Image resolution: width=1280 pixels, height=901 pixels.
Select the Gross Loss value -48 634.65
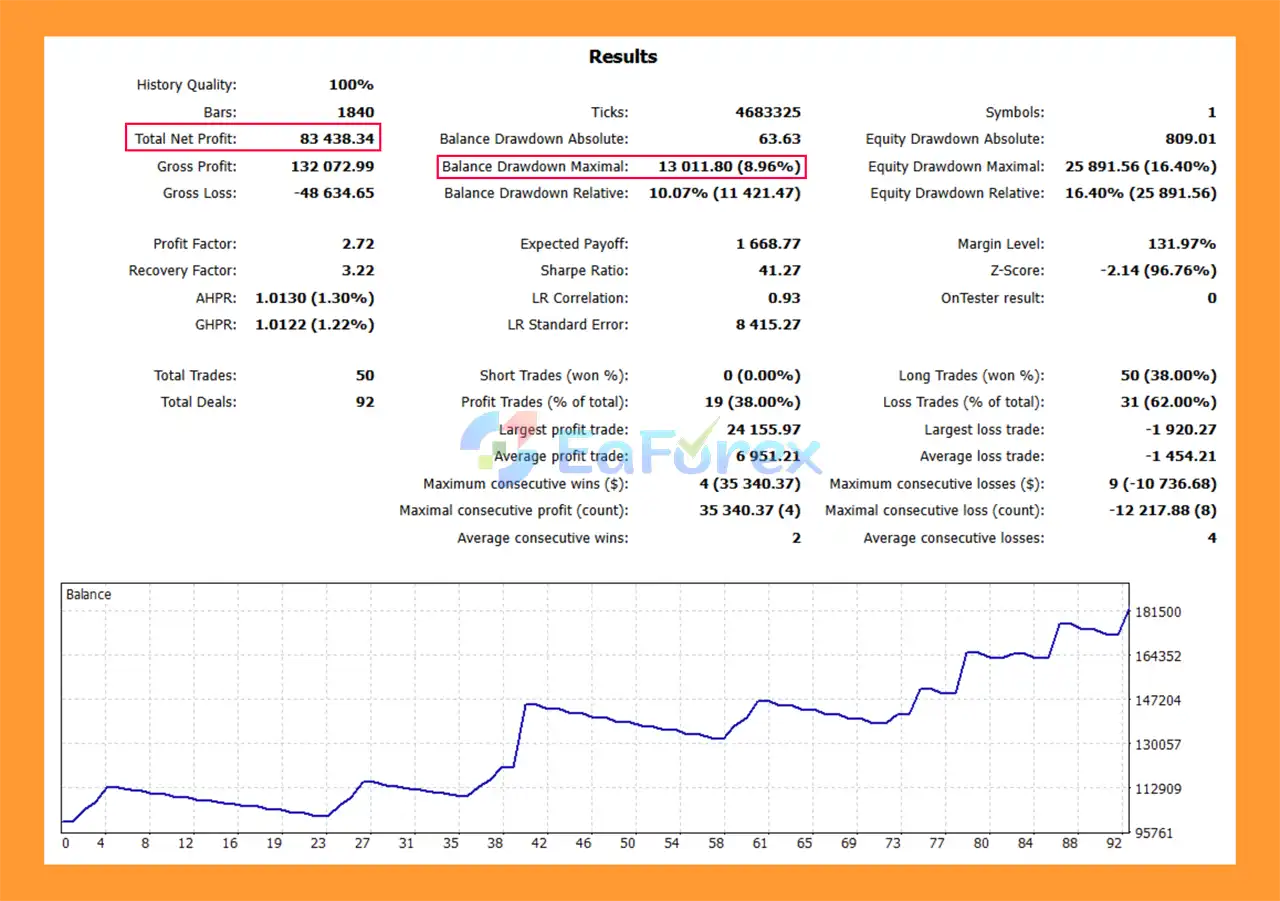[334, 193]
